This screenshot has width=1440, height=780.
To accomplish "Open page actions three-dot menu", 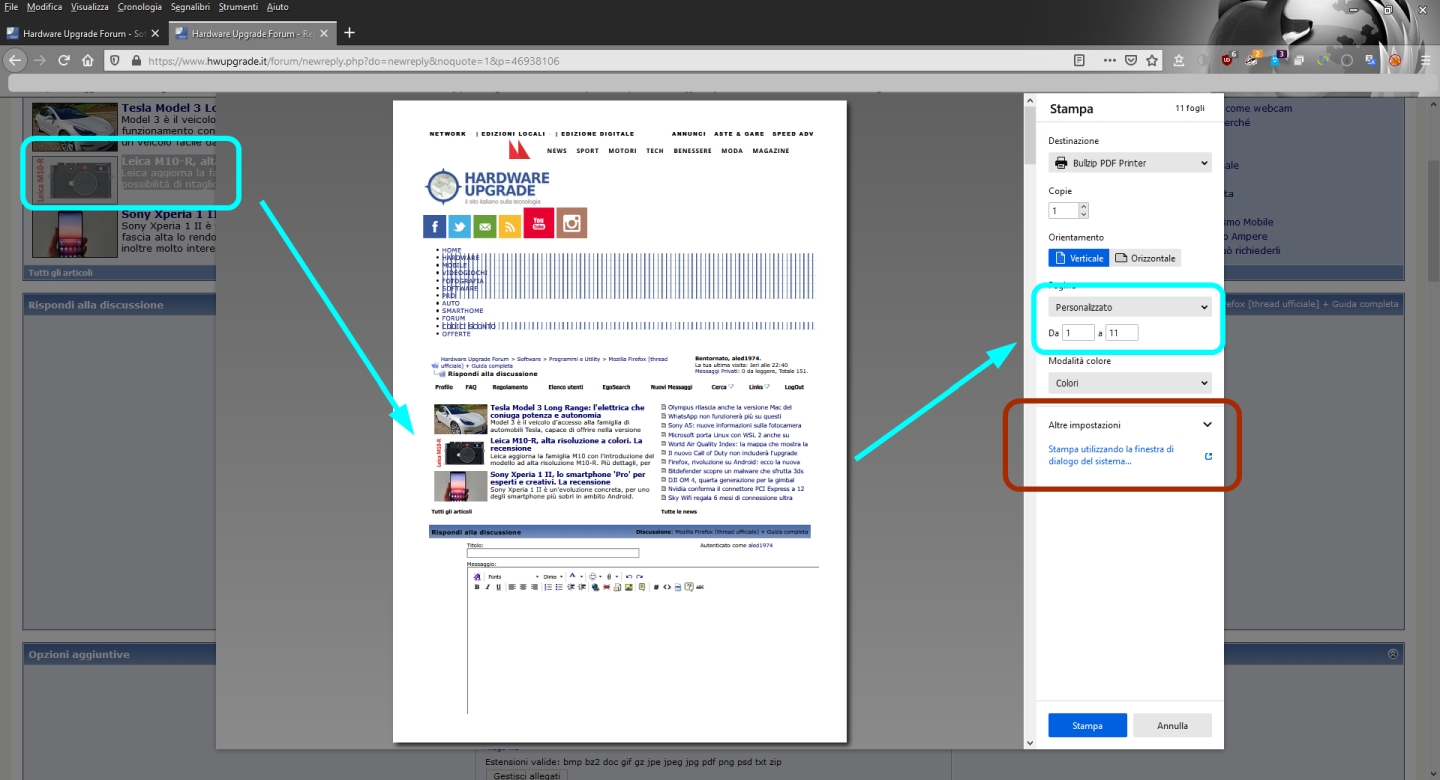I will (x=1109, y=60).
